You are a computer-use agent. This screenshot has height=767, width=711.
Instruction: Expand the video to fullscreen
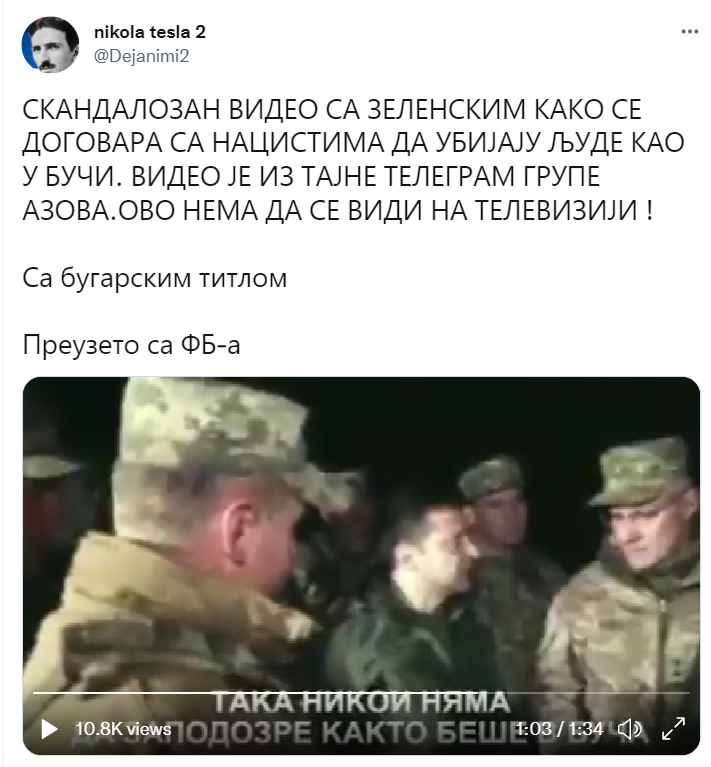click(673, 729)
